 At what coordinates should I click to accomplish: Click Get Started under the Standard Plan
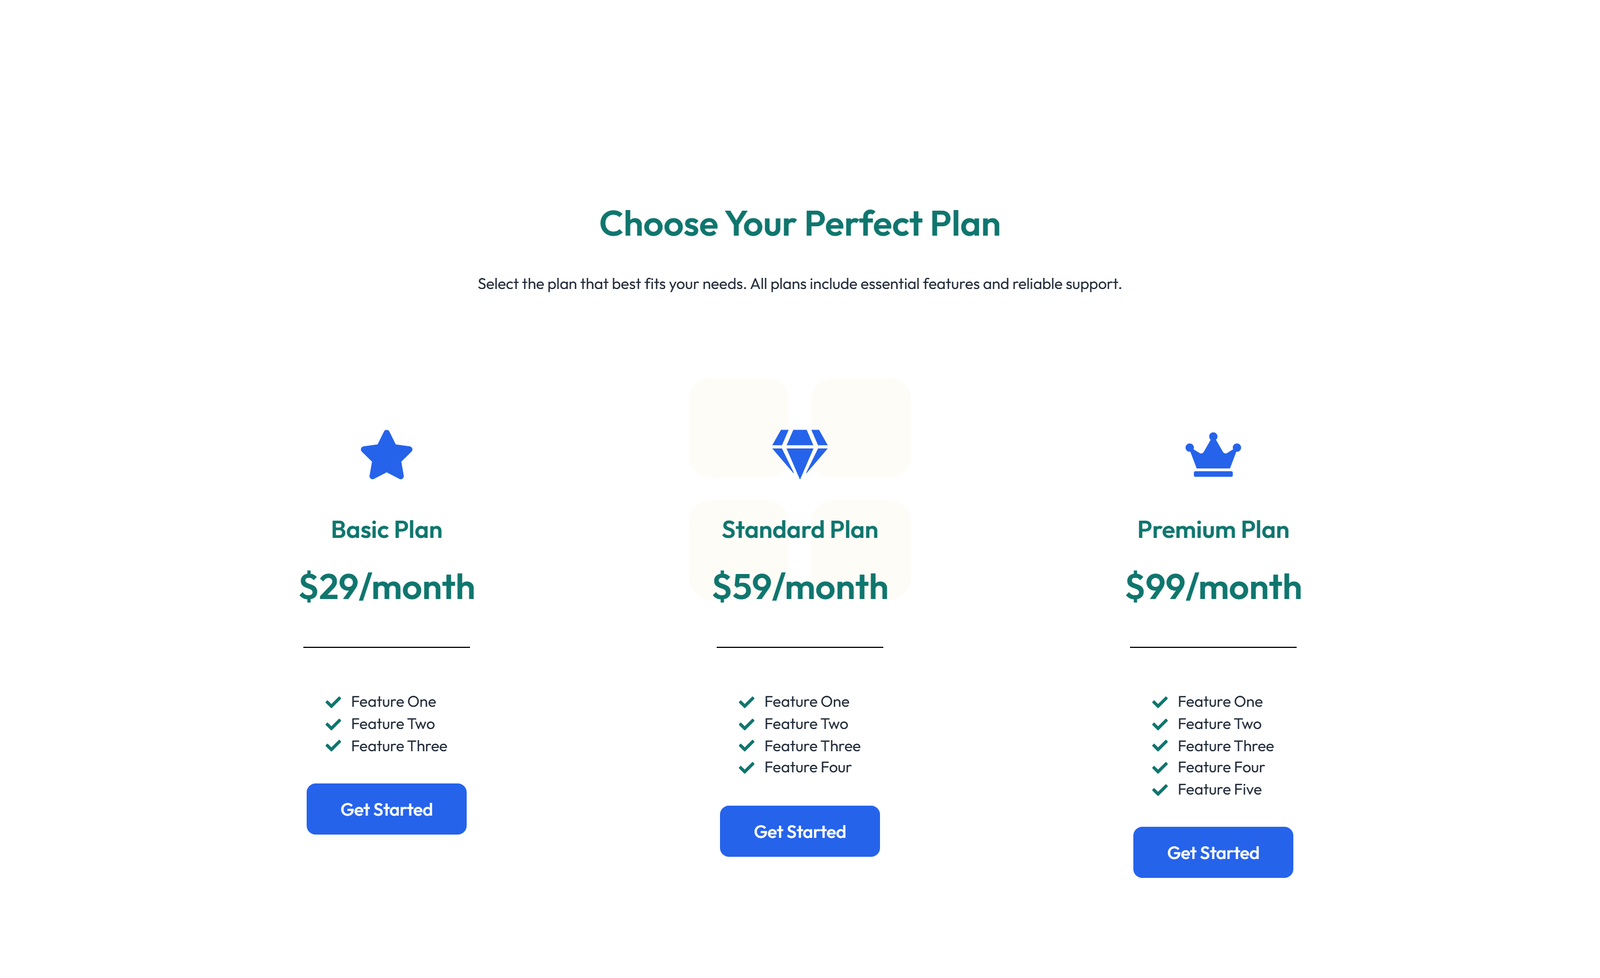[x=799, y=831]
